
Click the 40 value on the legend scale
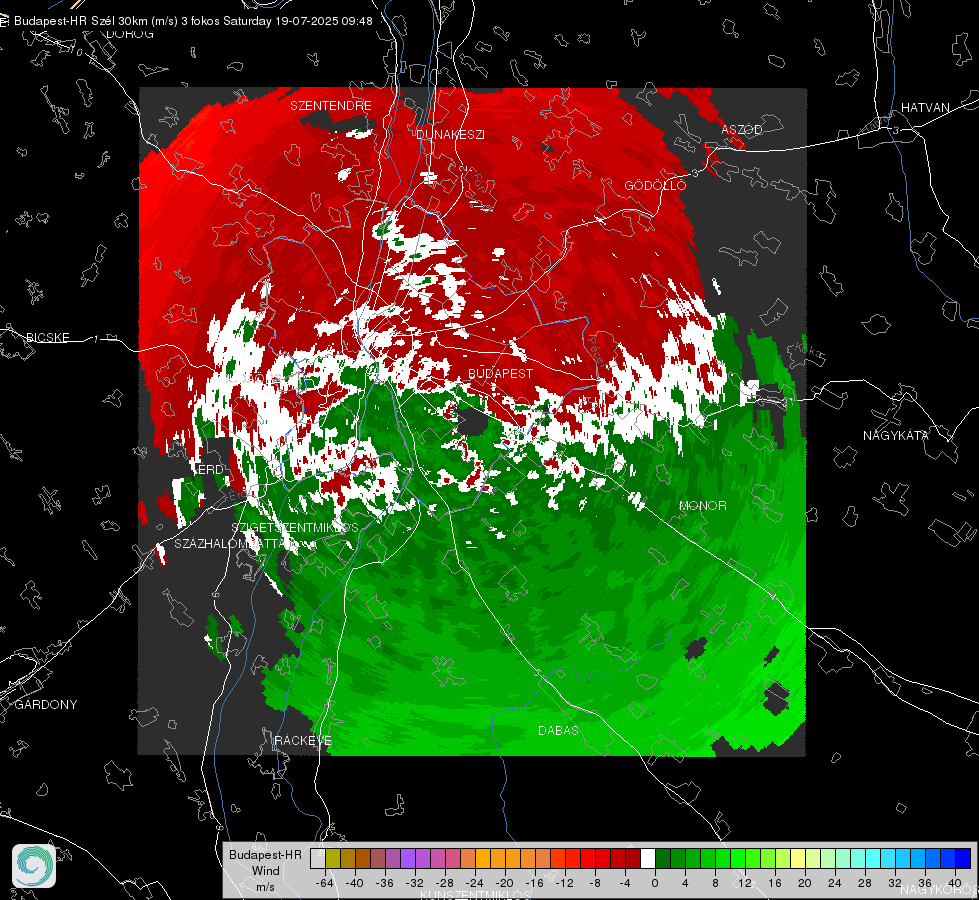(955, 883)
